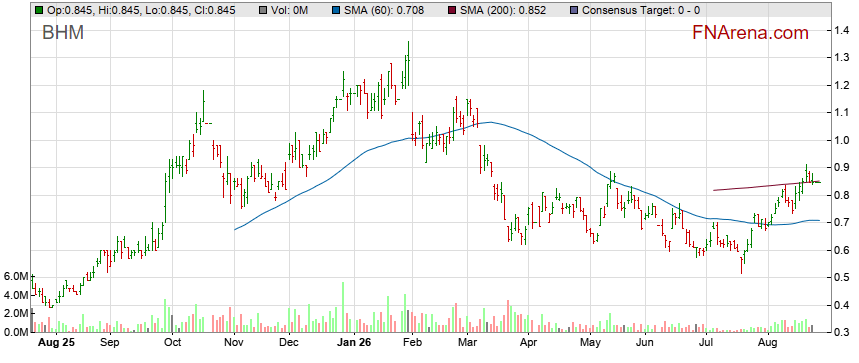The width and height of the screenshot is (859, 363).
Task: Click the 1.0 price axis label
Action: [x=843, y=140]
